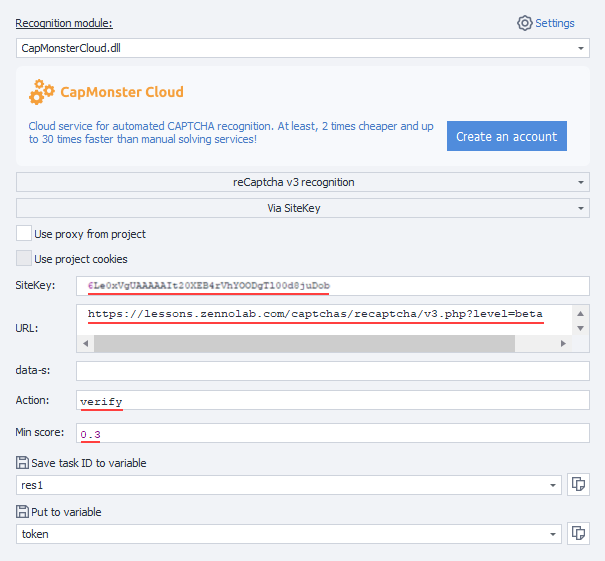The image size is (605, 561).
Task: Enable Use proxy from project checkbox
Action: pyautogui.click(x=24, y=234)
